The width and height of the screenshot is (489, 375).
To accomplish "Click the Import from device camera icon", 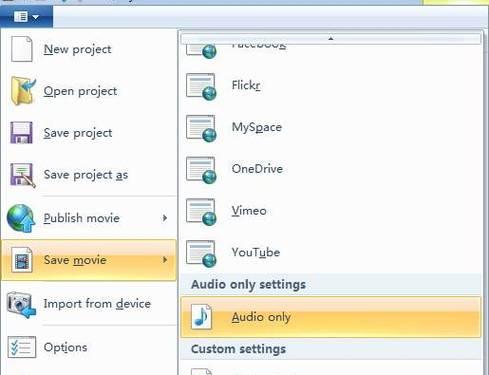I will coord(21,304).
